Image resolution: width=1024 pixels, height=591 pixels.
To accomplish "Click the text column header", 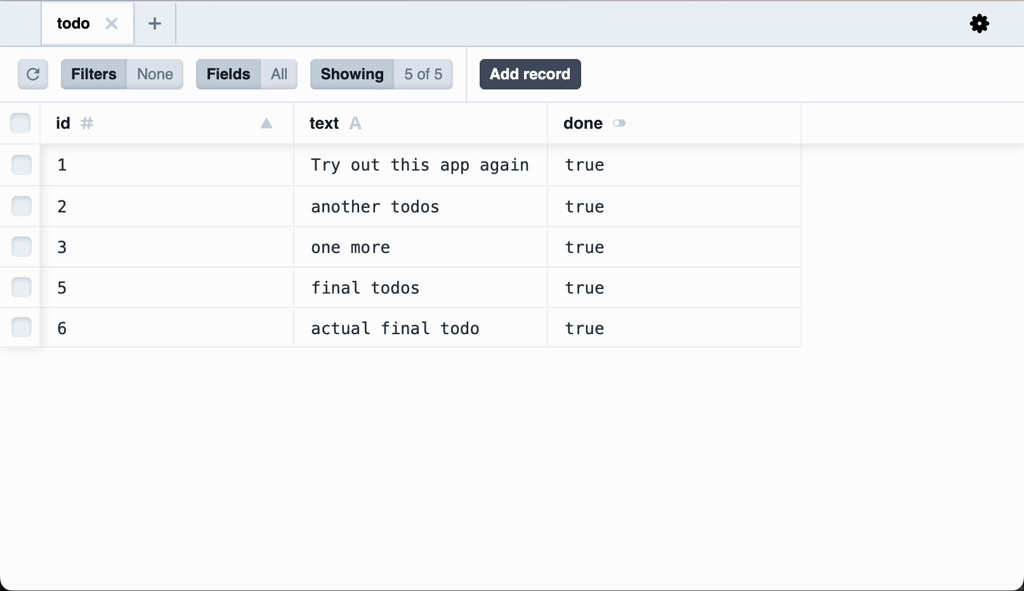I will (x=322, y=123).
